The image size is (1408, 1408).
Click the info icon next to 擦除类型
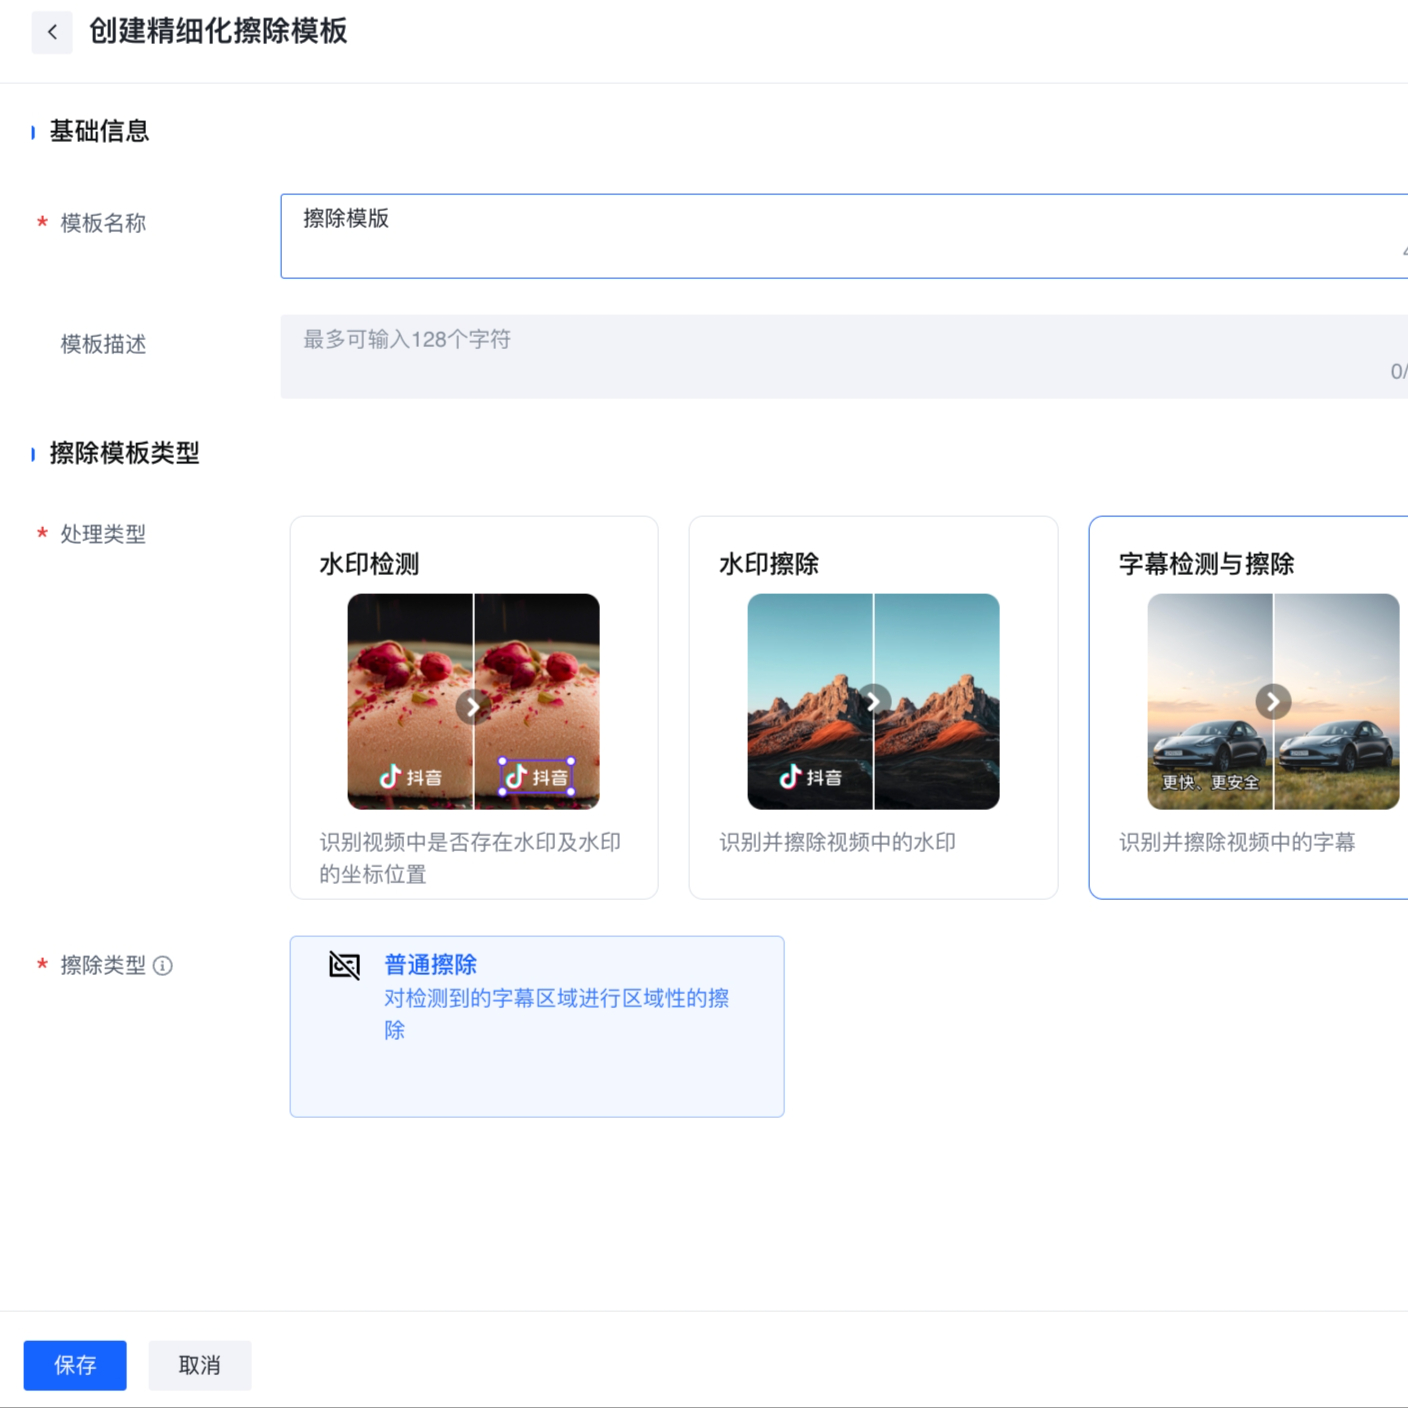click(163, 965)
